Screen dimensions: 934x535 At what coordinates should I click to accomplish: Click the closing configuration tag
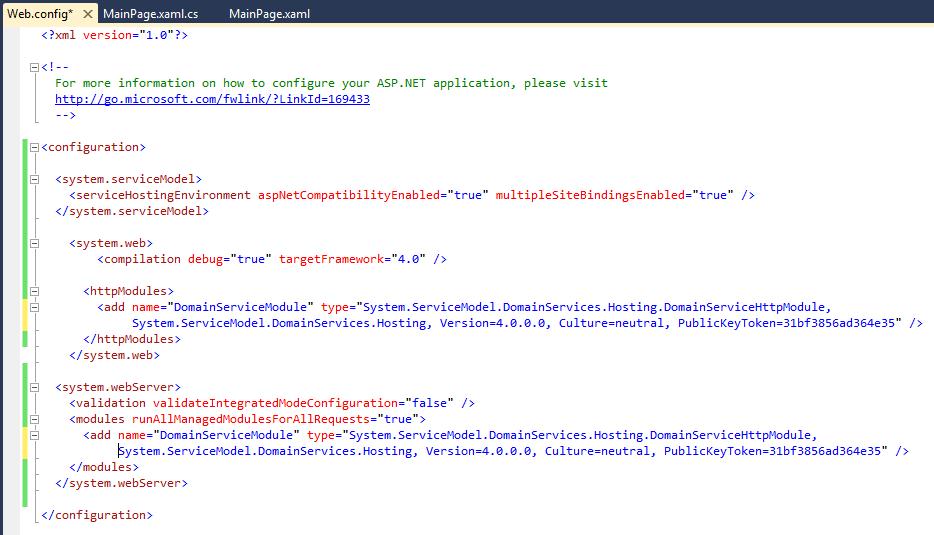point(97,515)
